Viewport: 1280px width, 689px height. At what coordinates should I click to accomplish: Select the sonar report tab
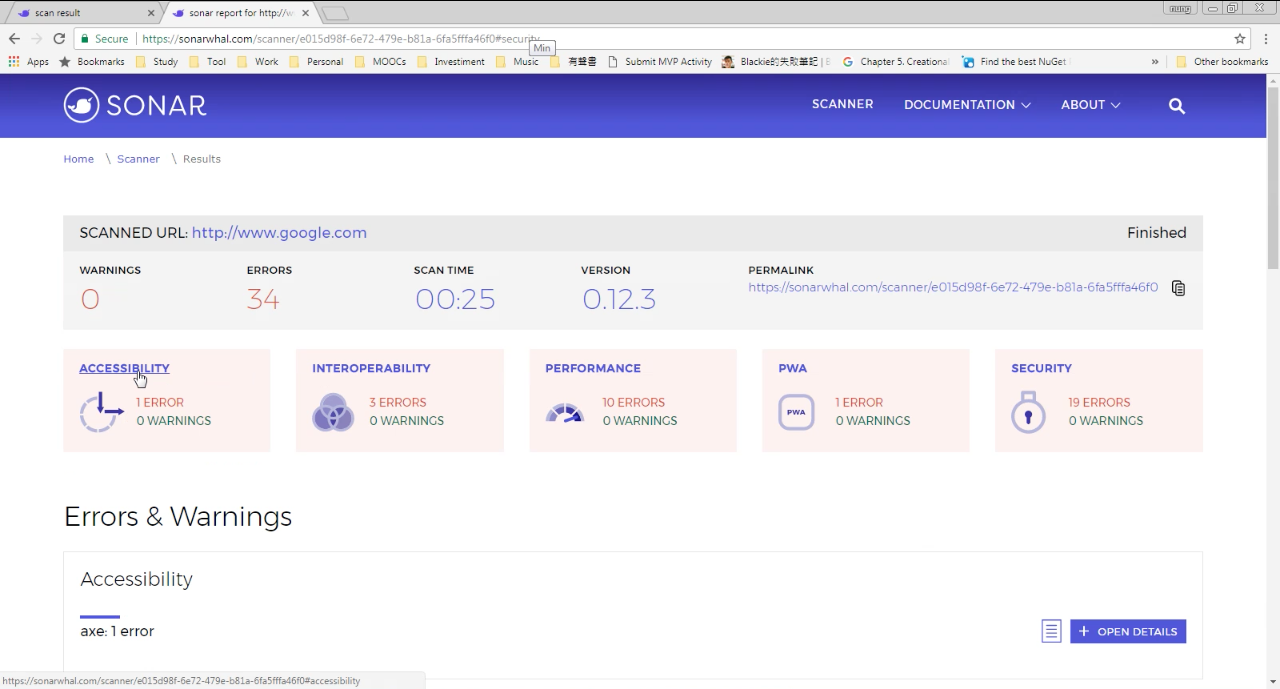[240, 13]
